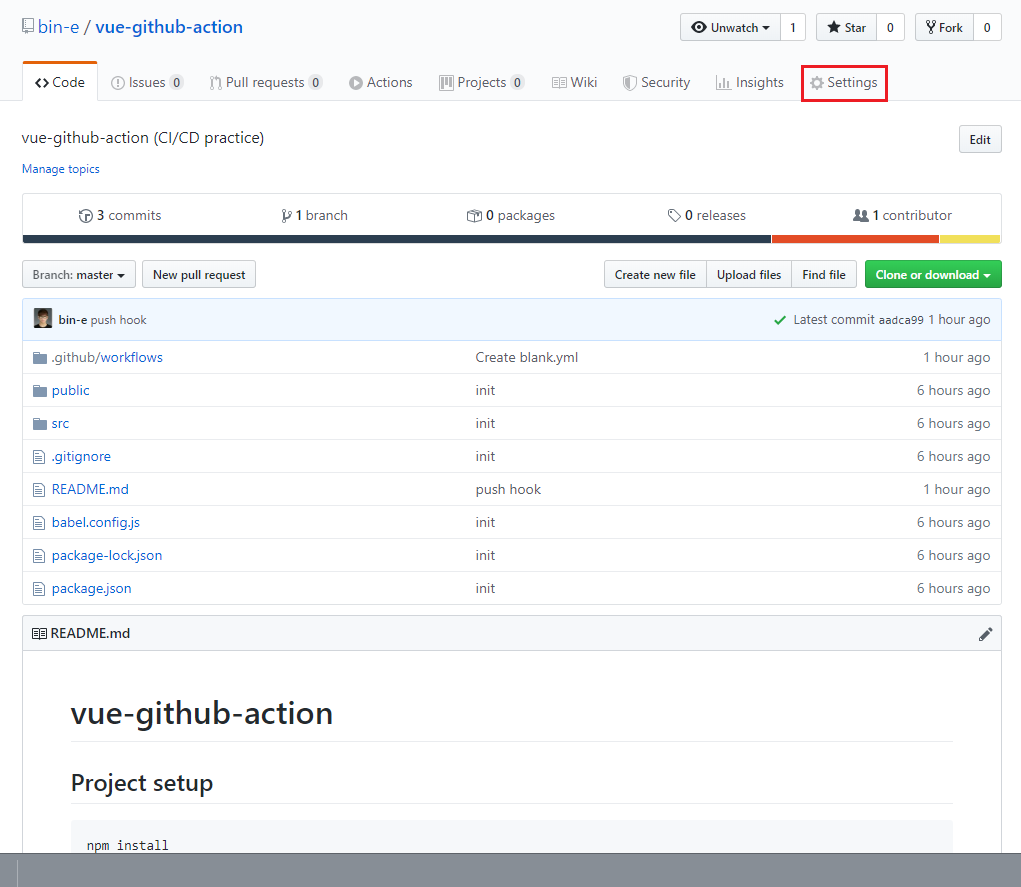Open the .github/workflows folder
Screen dimensions: 1021x887
pos(107,358)
